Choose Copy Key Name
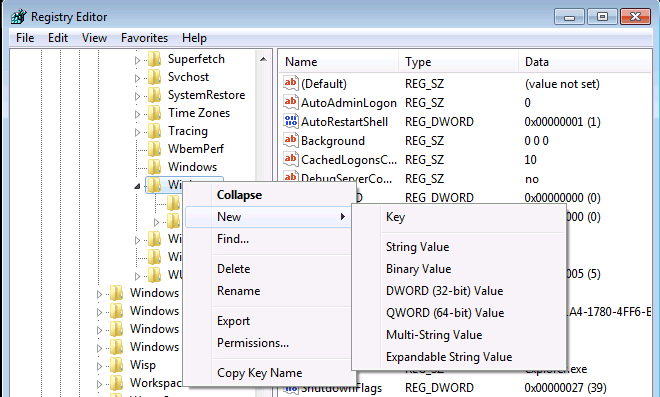 pos(269,373)
